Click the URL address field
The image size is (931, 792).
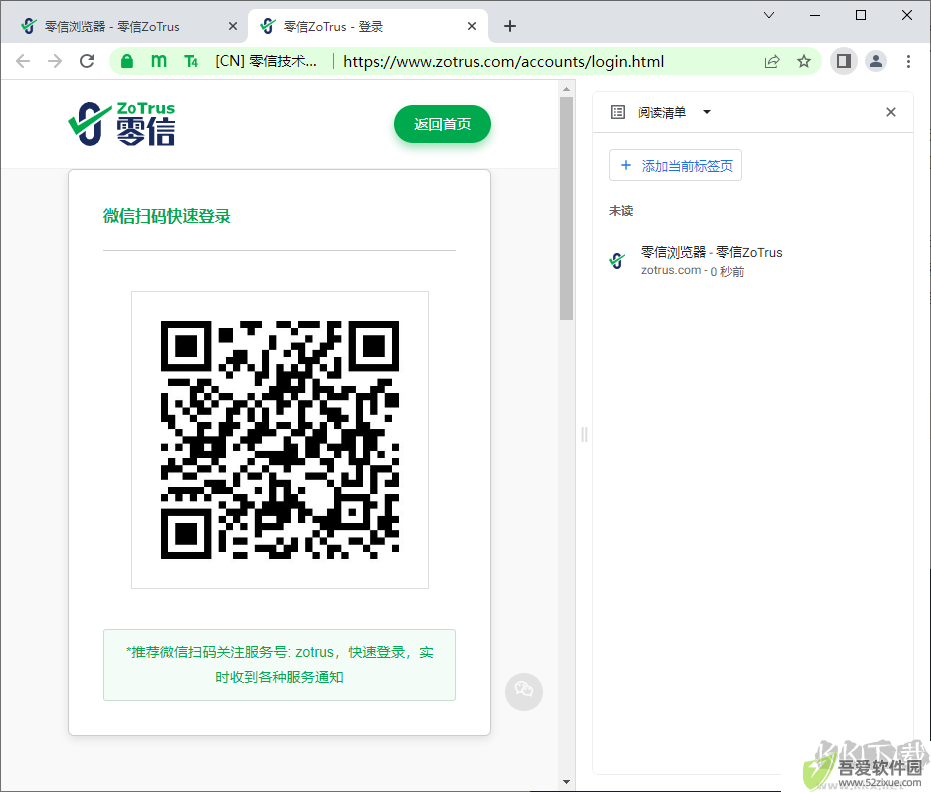[504, 61]
